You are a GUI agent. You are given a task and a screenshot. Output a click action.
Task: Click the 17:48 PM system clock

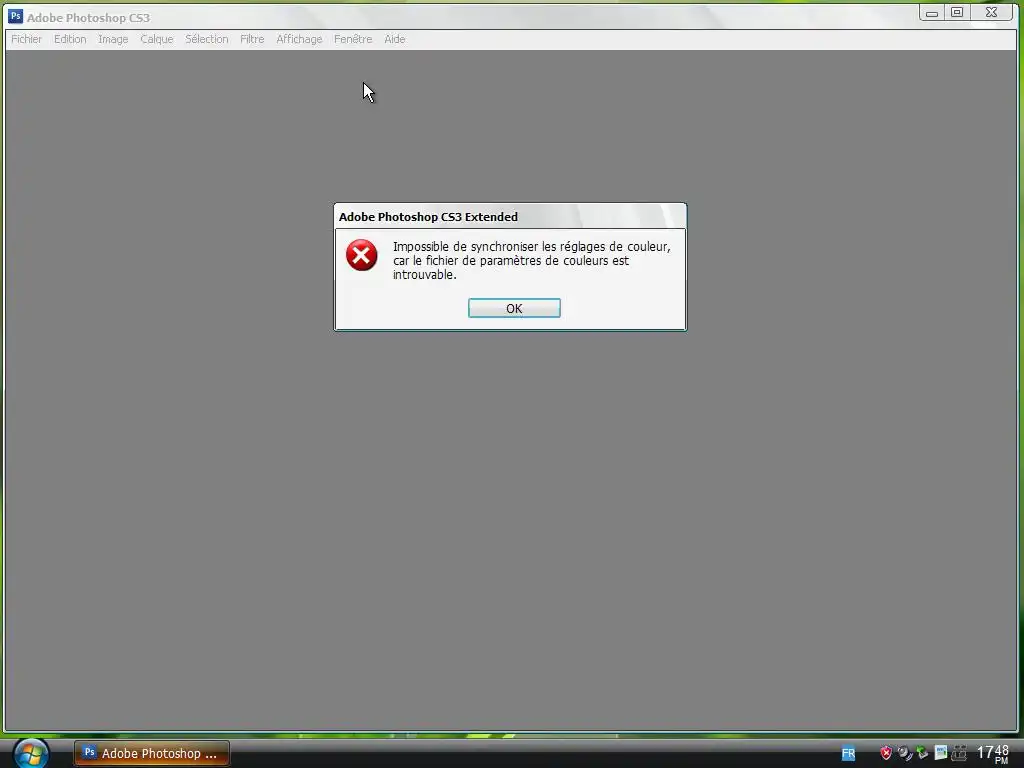click(993, 754)
